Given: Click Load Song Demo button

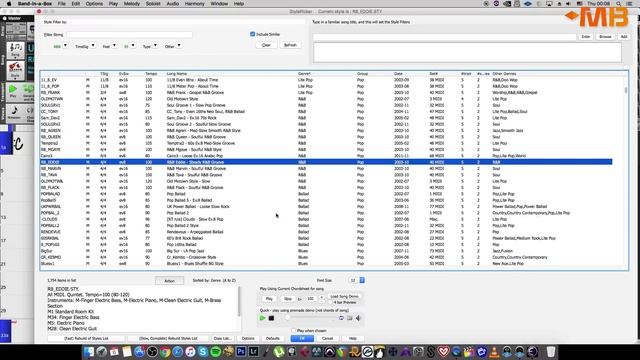Looking at the screenshot, I should [x=344, y=296].
